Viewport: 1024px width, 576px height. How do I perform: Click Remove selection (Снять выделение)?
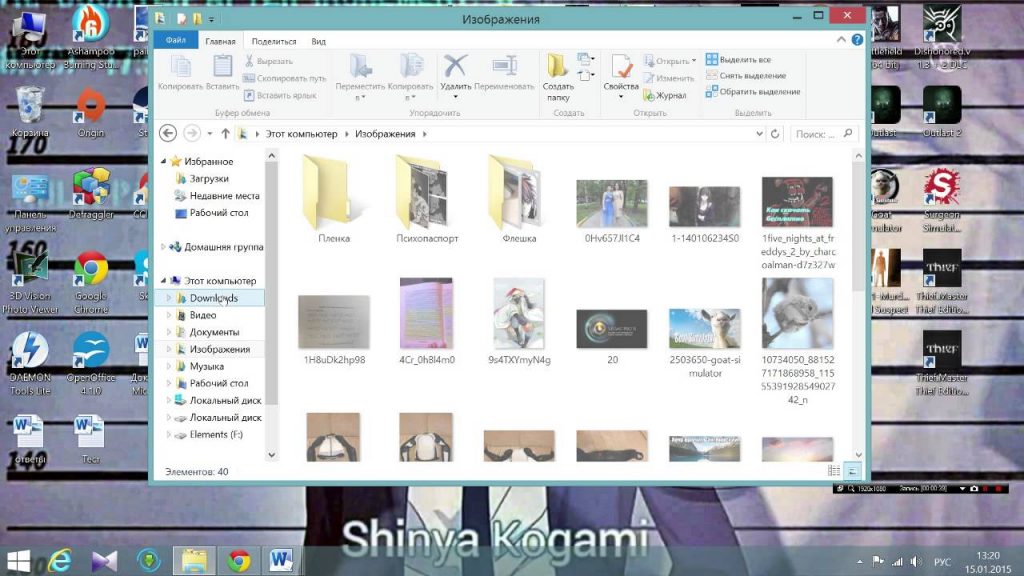[x=746, y=76]
